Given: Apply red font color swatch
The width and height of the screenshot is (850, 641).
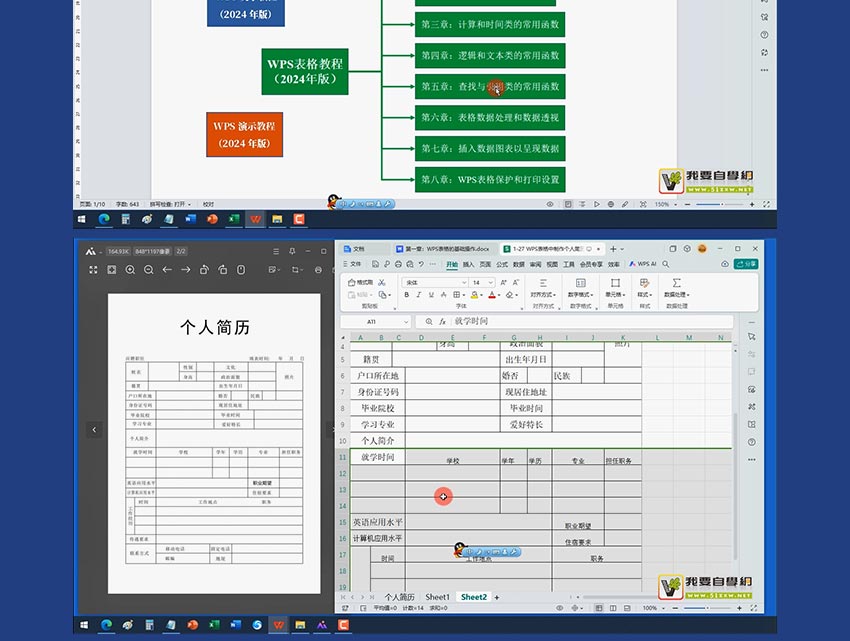Looking at the screenshot, I should (x=492, y=294).
